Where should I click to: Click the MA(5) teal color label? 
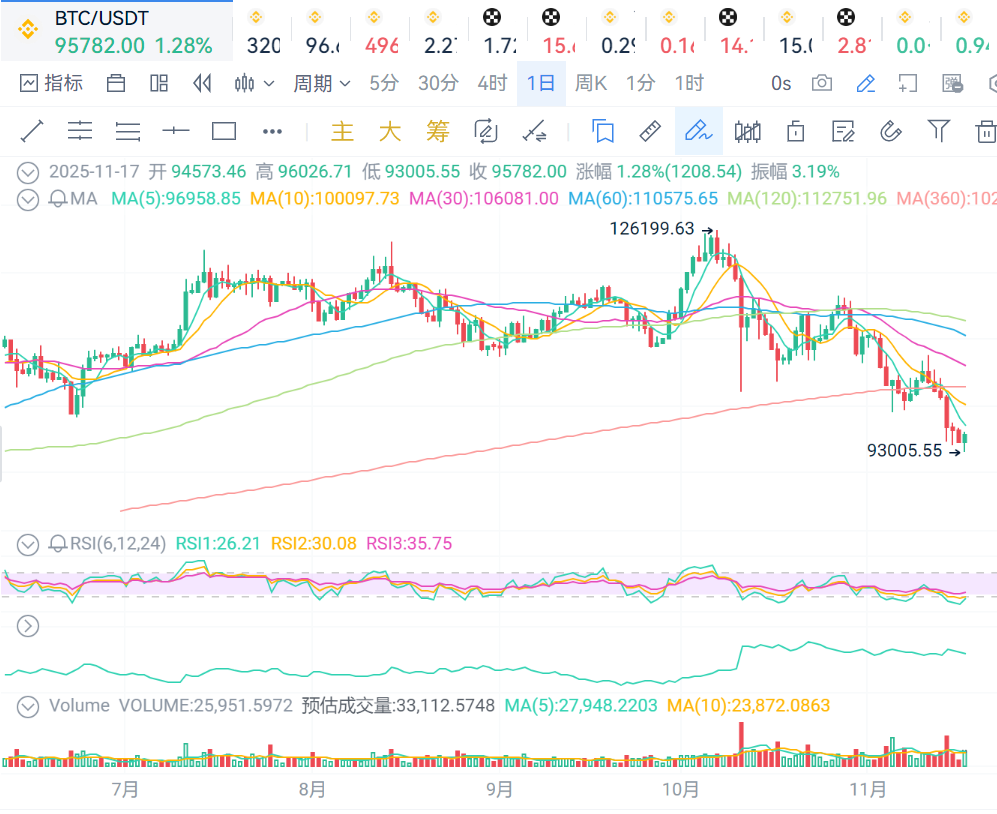(176, 199)
